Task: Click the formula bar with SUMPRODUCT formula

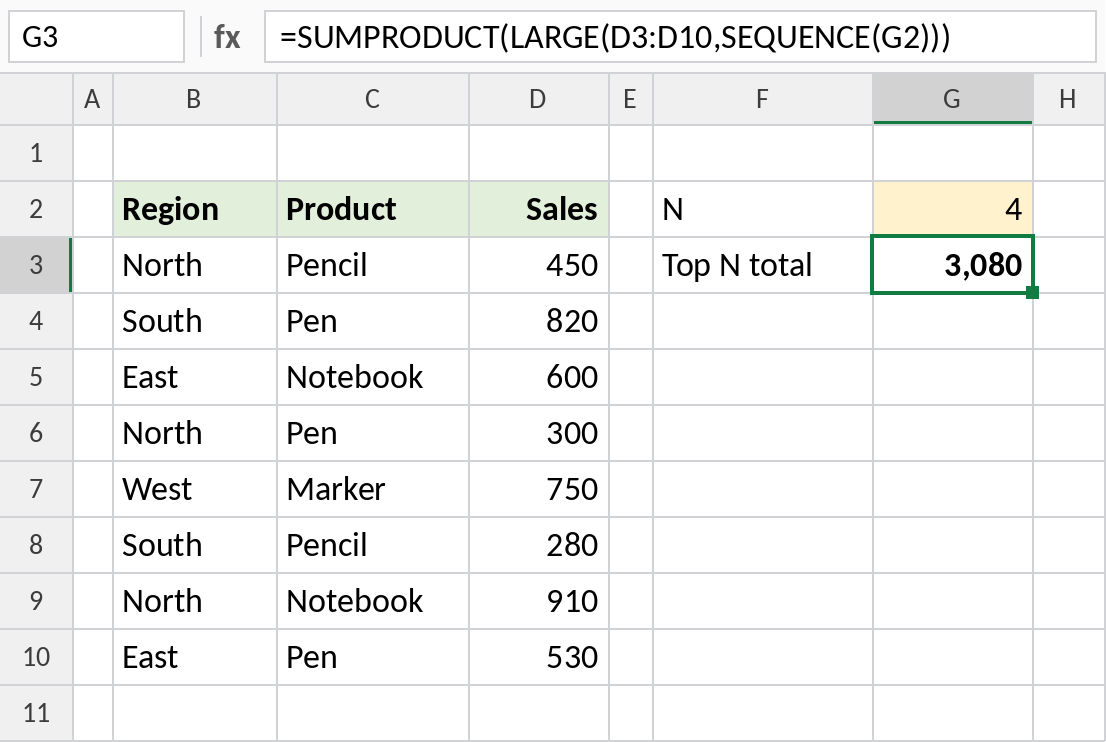Action: 680,36
